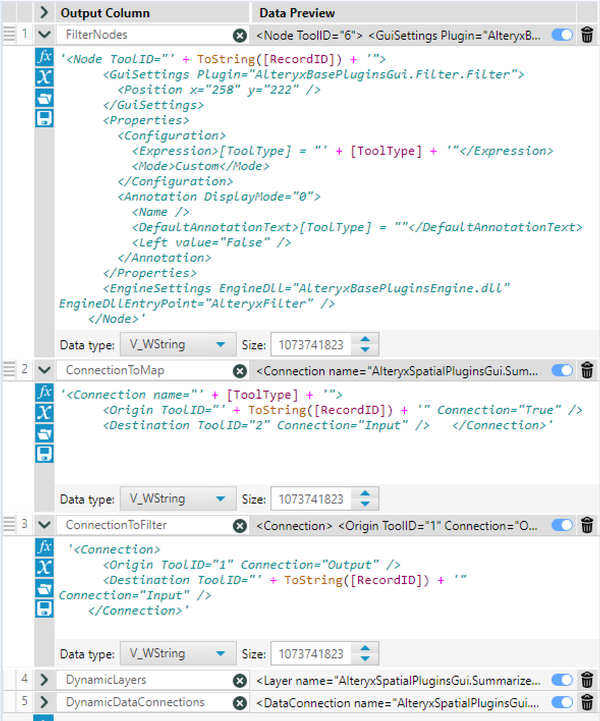Grab the drag handle of row 1
Screen dimensions: 600x721
tap(9, 34)
